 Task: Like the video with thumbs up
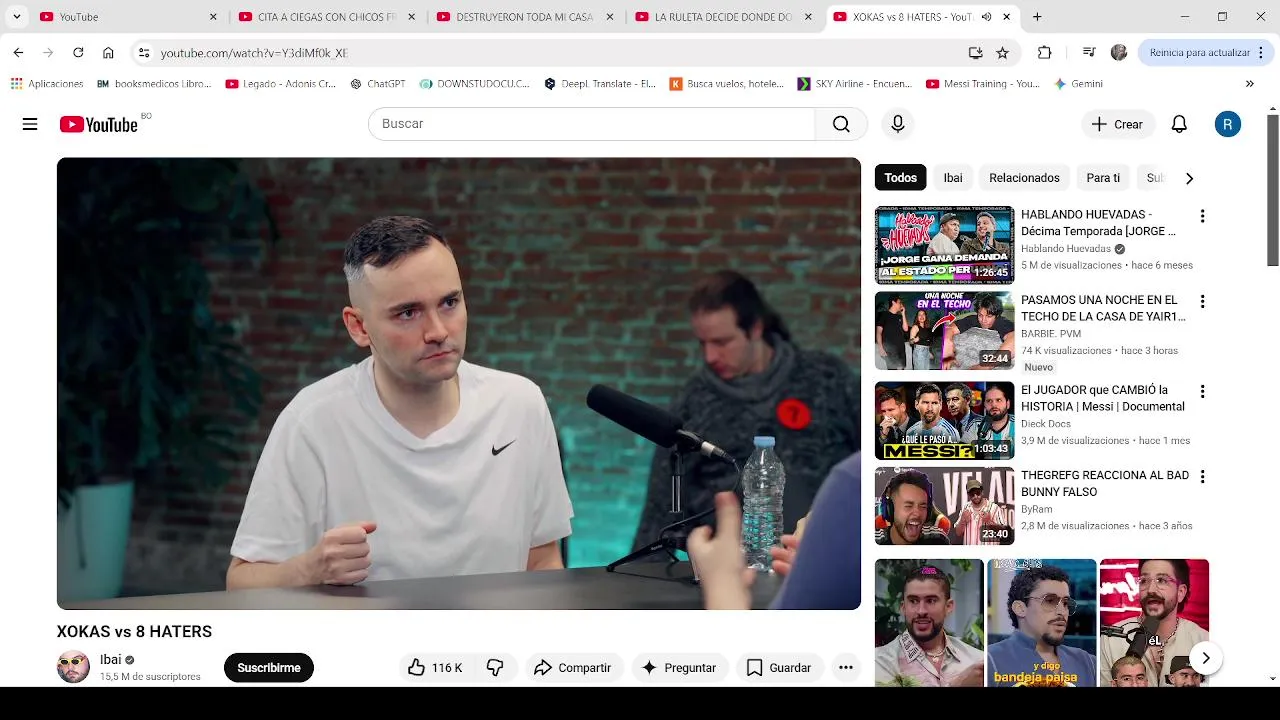(x=435, y=667)
